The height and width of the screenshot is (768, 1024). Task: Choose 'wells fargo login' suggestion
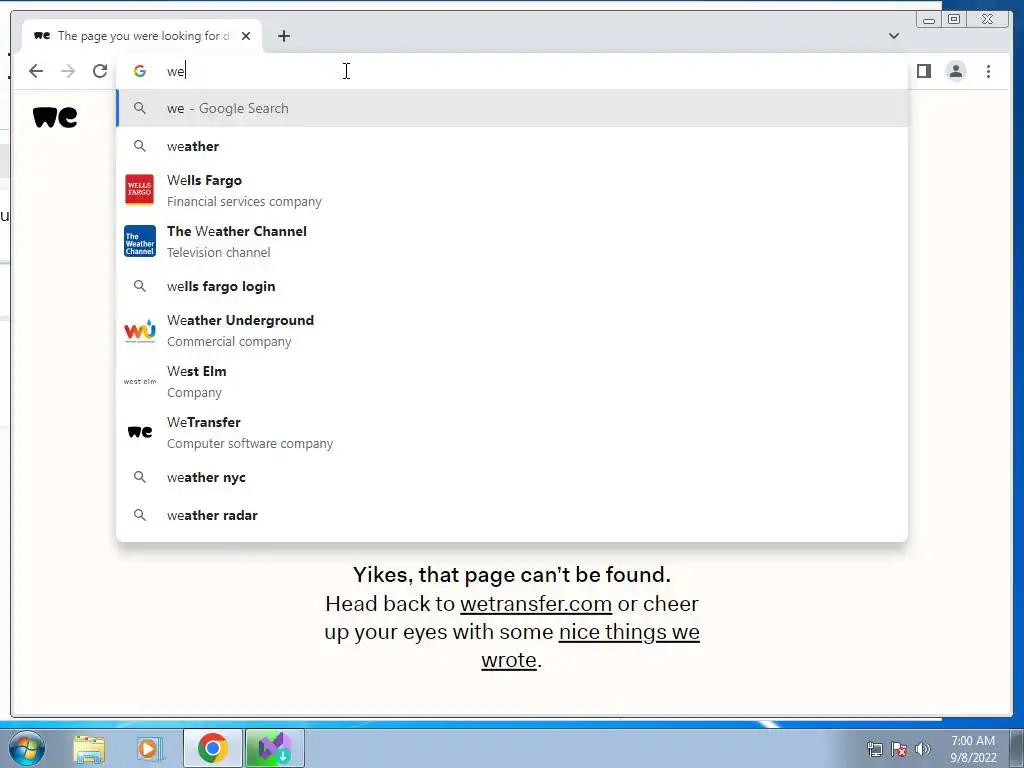coord(512,286)
